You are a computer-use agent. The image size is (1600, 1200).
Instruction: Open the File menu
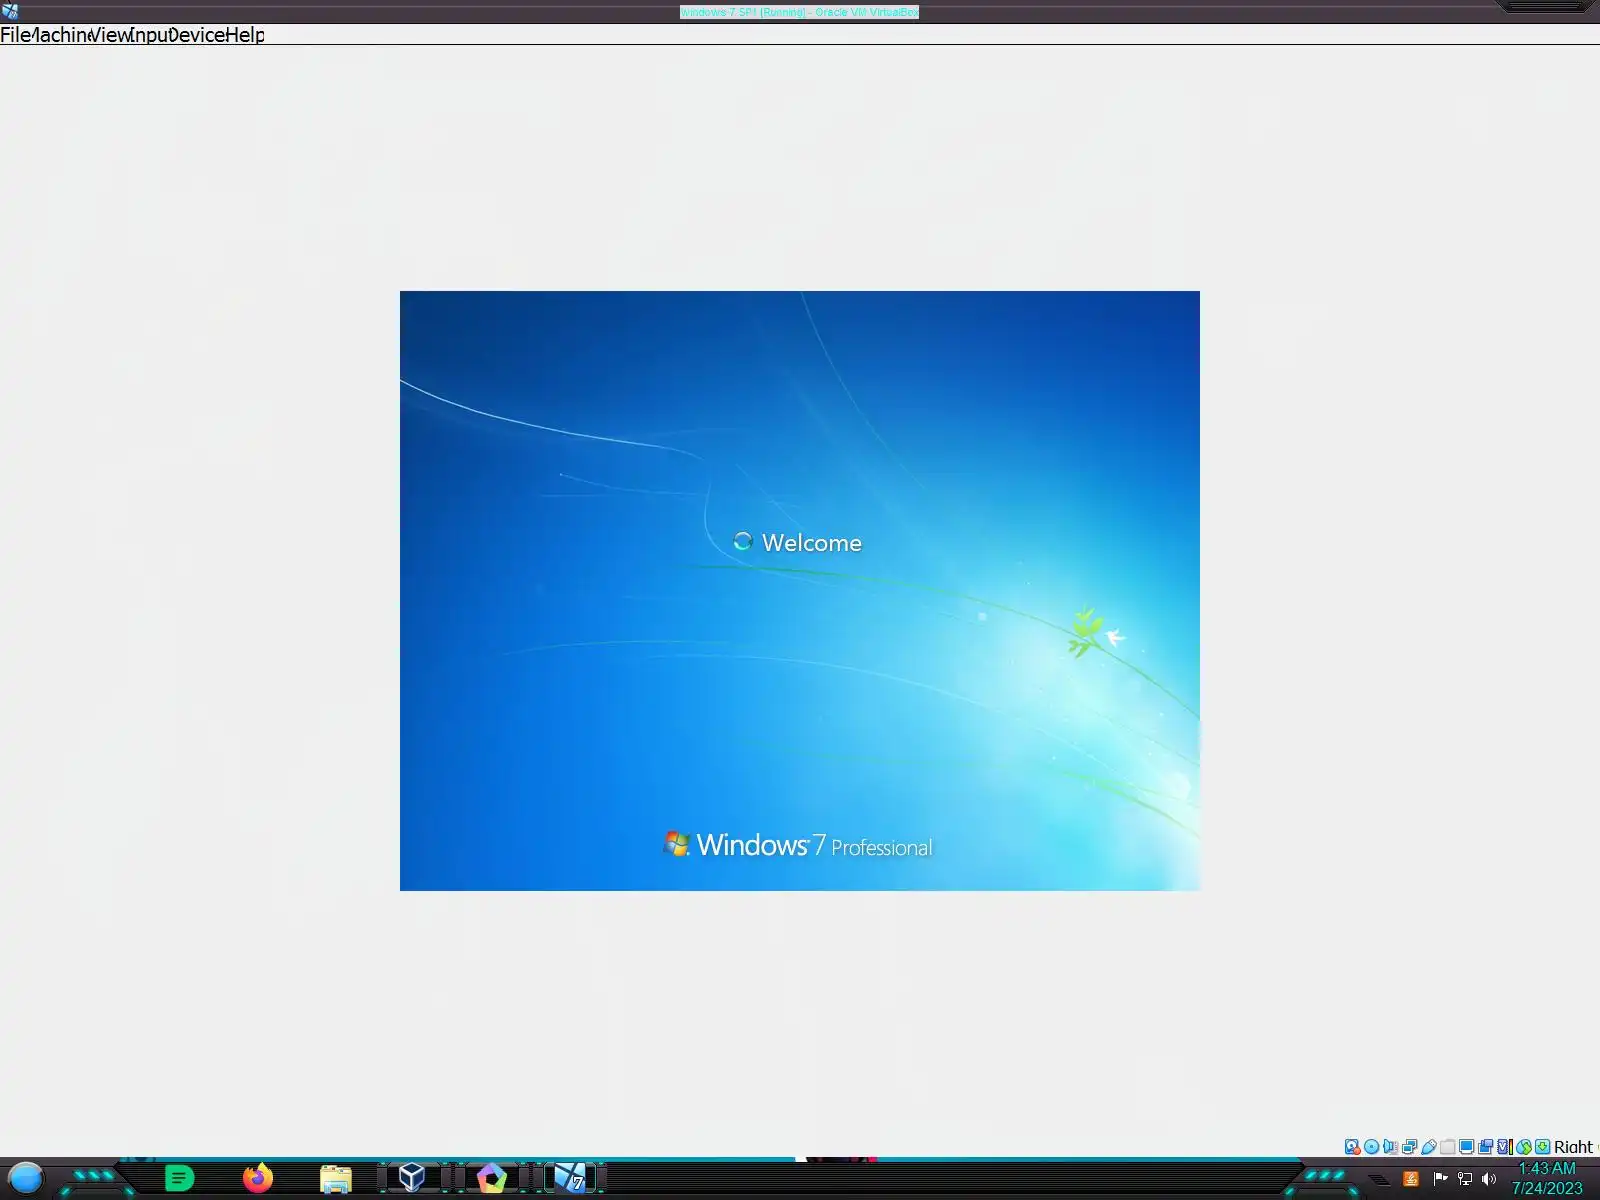coord(15,35)
